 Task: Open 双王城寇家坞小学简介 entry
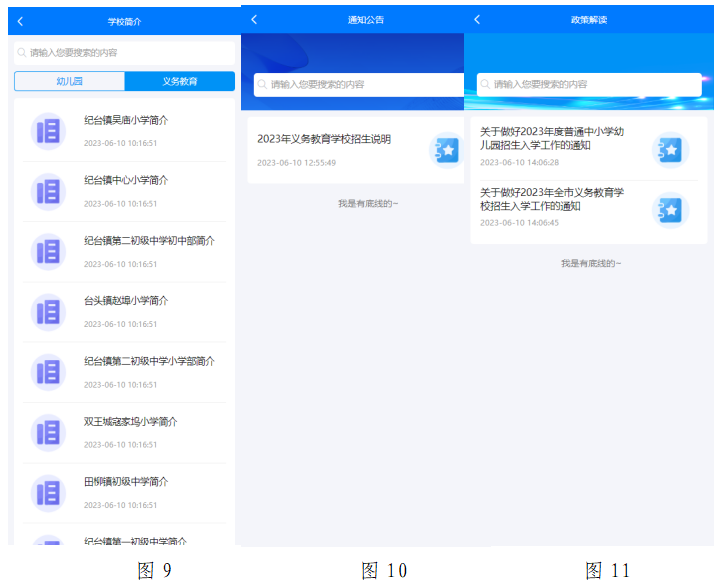131,422
